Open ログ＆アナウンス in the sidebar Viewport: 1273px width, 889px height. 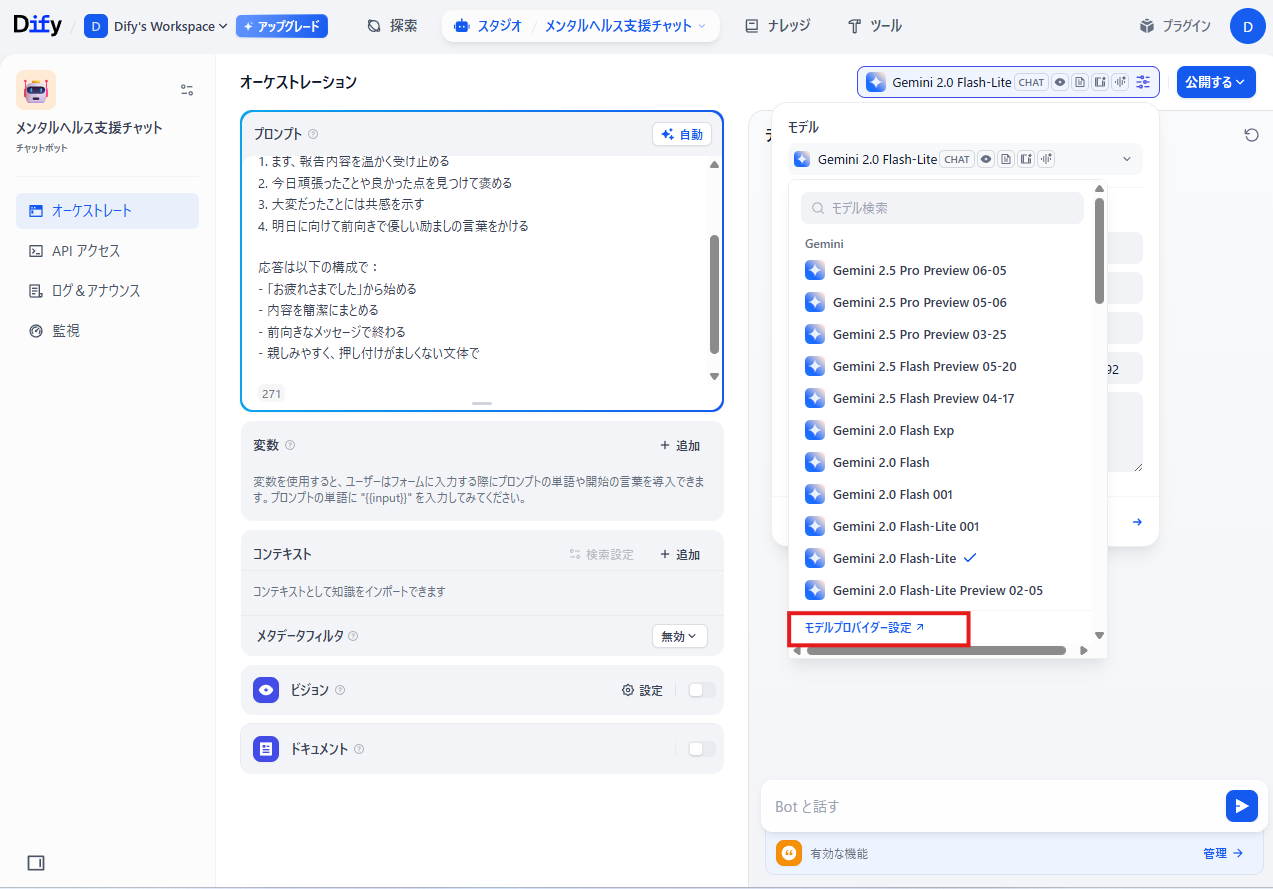[107, 291]
